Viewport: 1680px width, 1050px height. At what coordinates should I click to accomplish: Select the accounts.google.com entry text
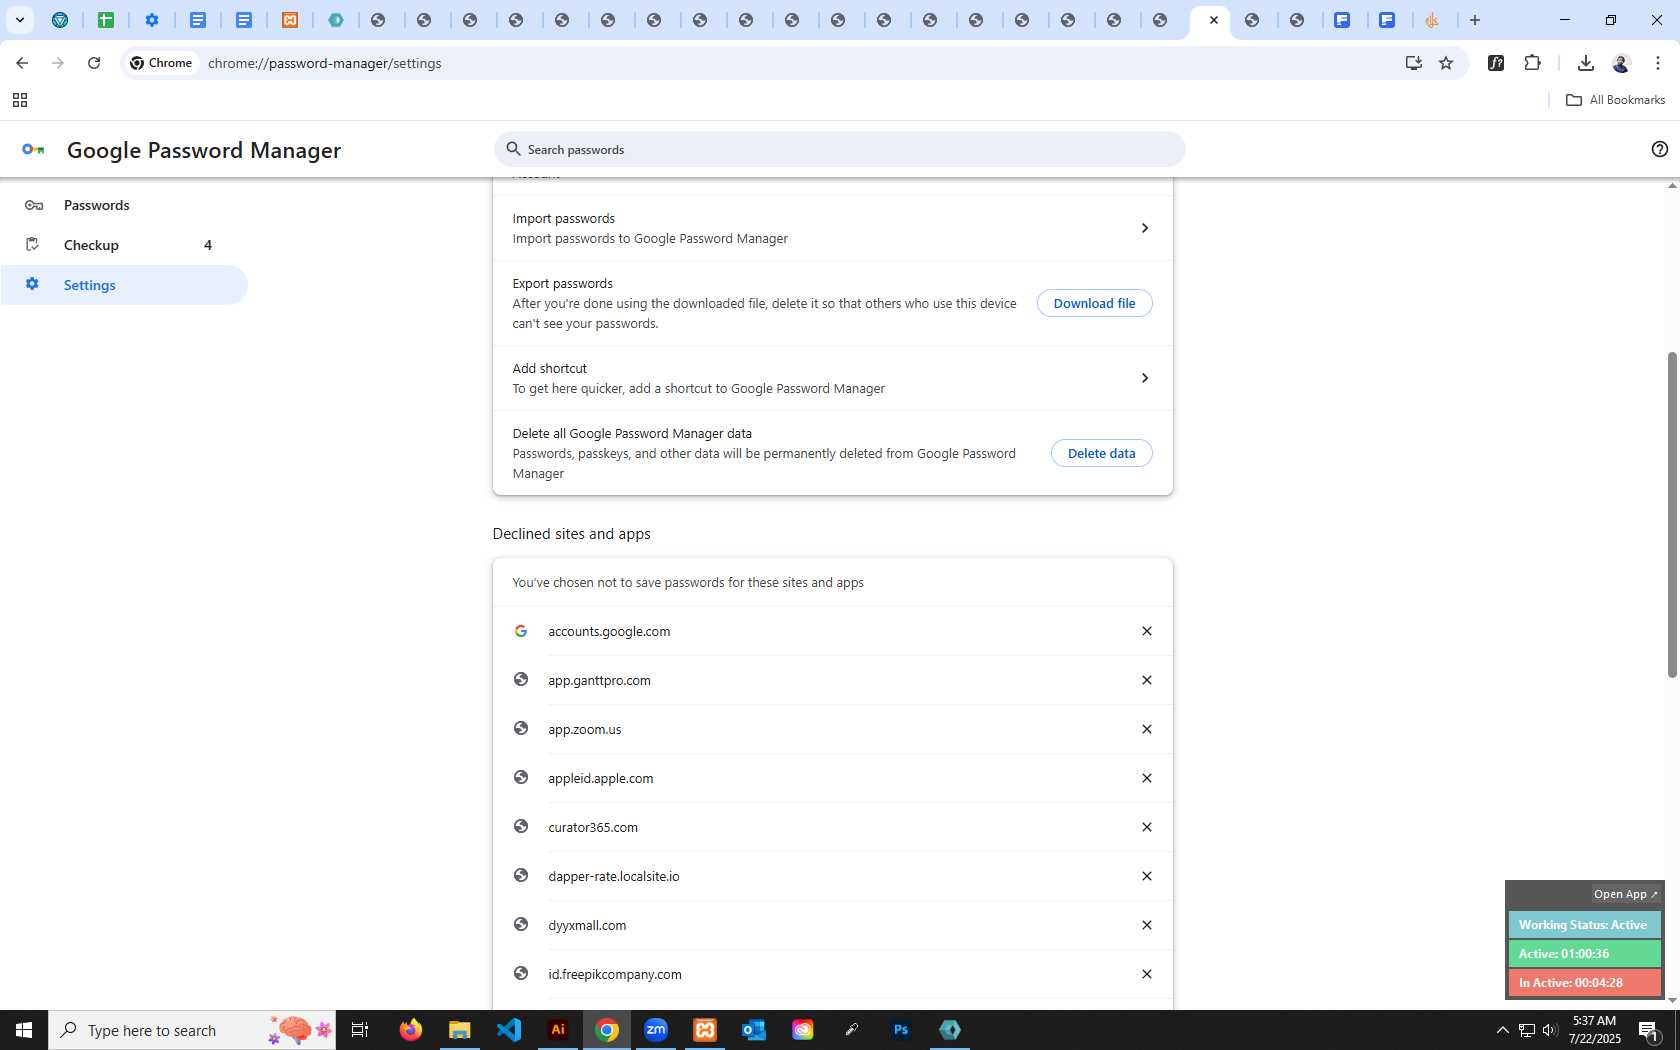[x=609, y=631]
